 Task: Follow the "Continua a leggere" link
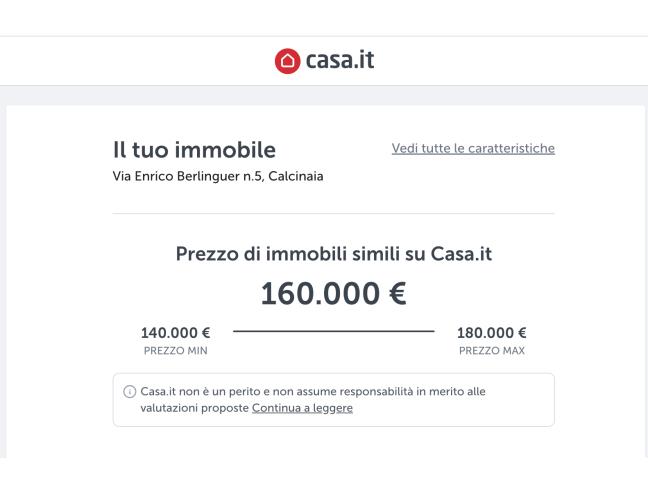click(302, 409)
